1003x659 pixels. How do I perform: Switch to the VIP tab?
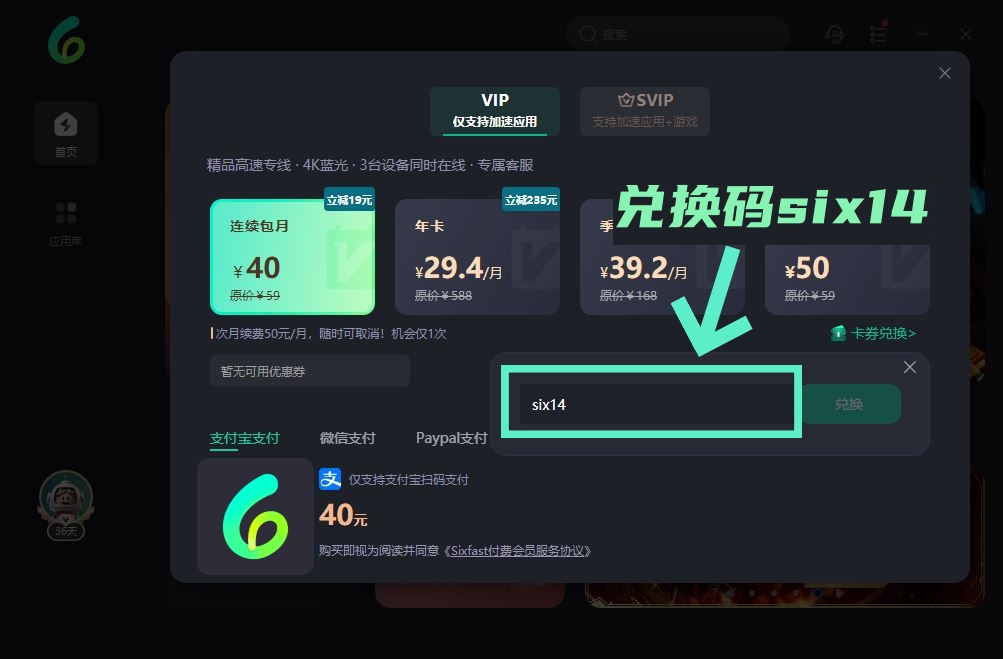tap(494, 111)
